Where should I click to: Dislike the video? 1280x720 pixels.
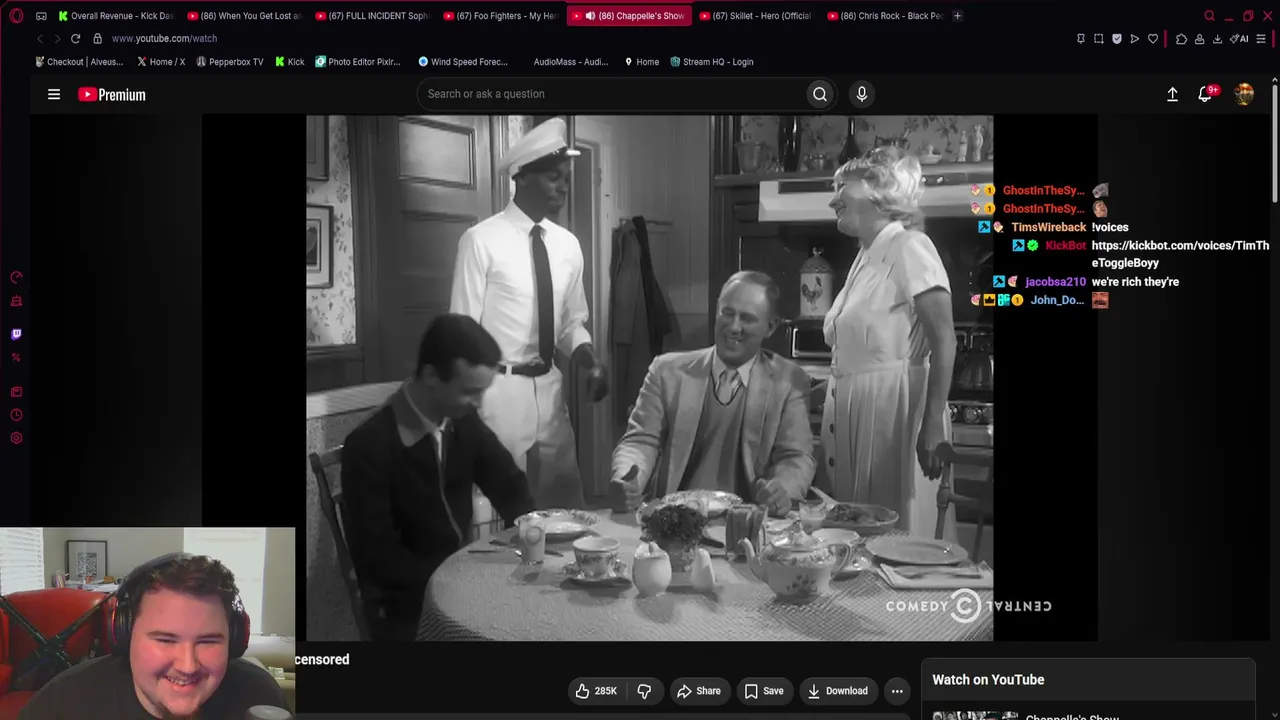pos(644,691)
